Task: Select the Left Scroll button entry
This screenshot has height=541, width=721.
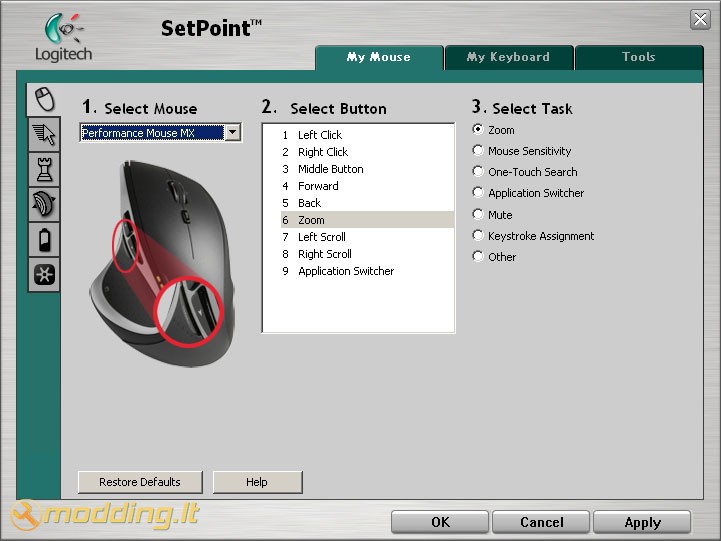Action: (x=367, y=237)
